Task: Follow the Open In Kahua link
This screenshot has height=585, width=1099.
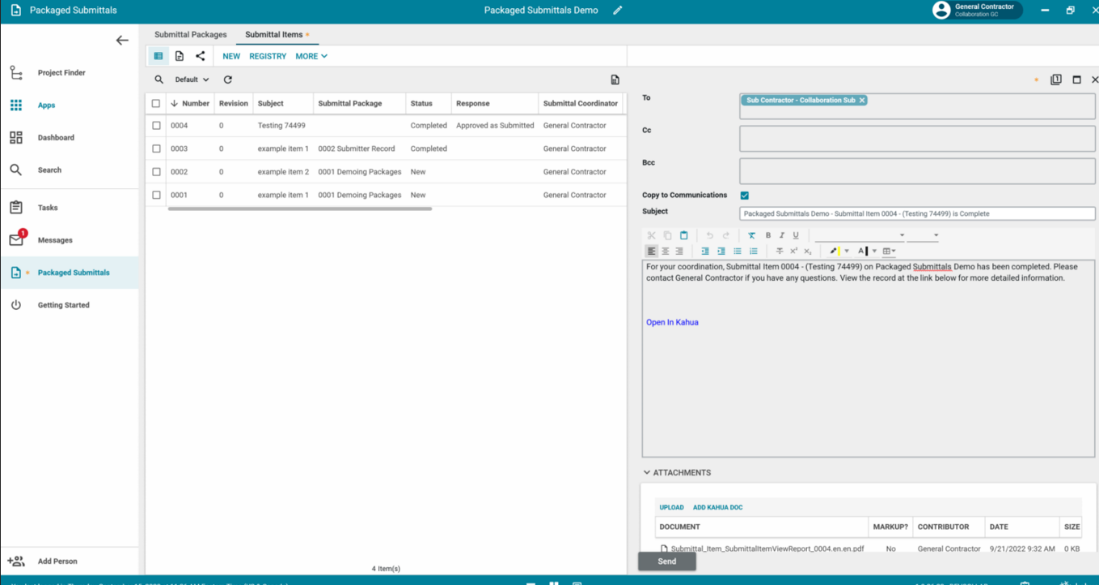Action: pyautogui.click(x=672, y=323)
